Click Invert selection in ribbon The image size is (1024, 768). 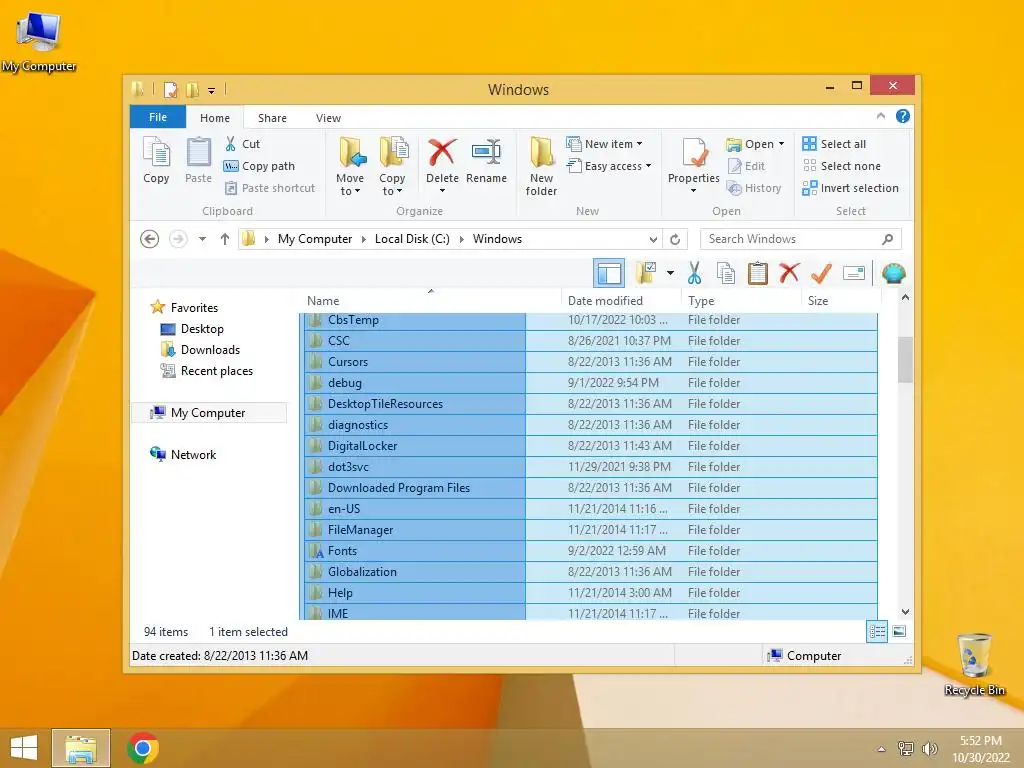(851, 188)
